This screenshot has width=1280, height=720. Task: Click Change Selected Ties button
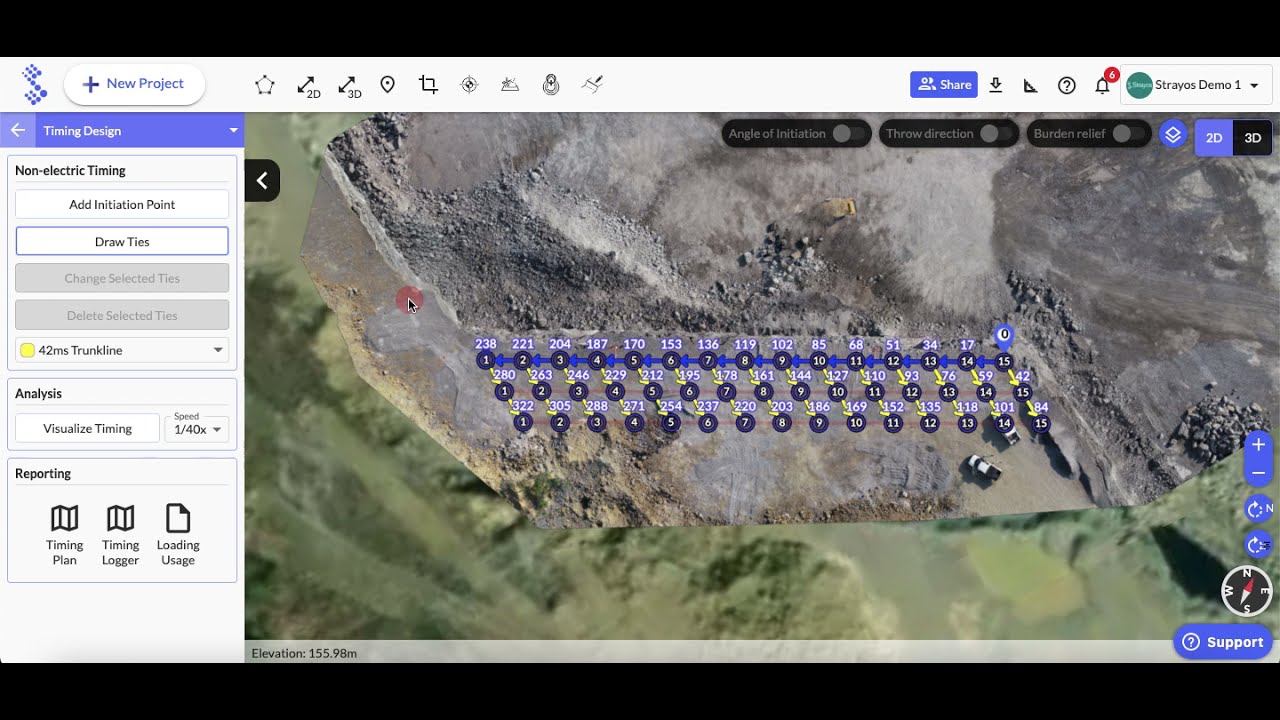tap(122, 278)
